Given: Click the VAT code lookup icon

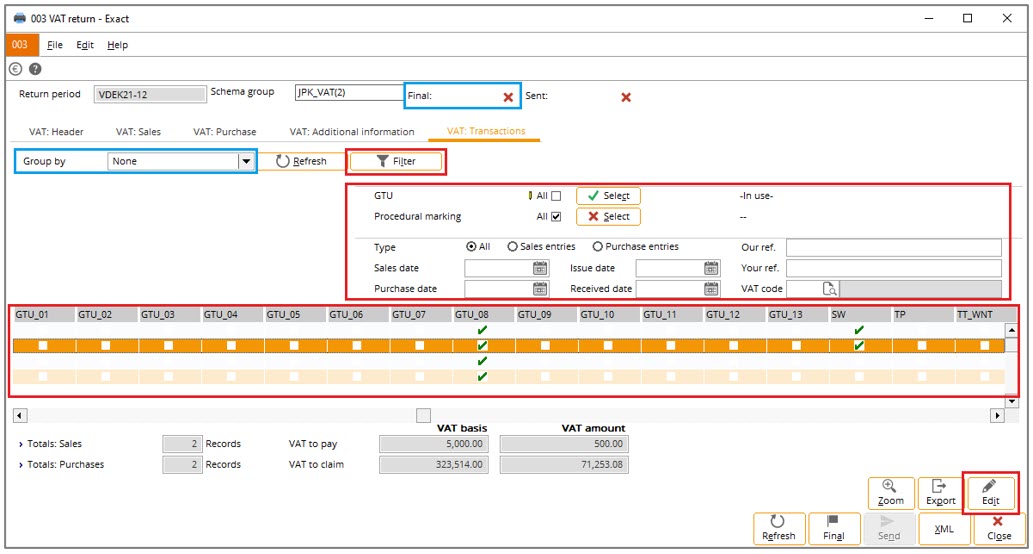Looking at the screenshot, I should (828, 289).
